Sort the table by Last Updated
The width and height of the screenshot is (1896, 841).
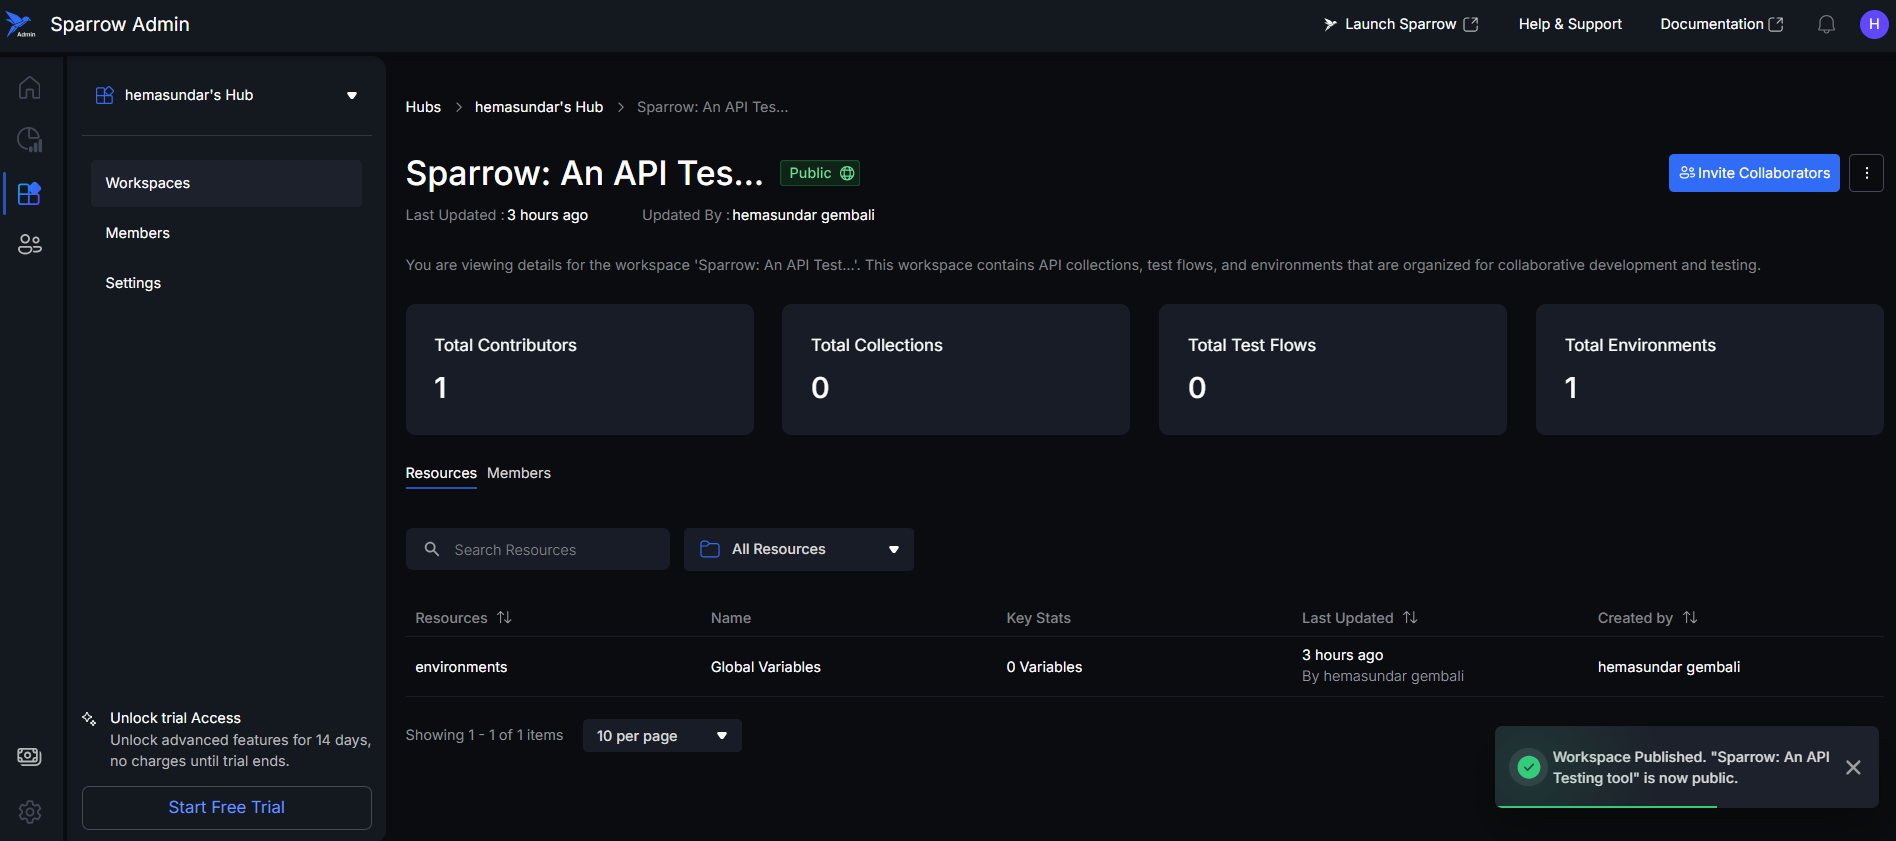[x=1410, y=618]
